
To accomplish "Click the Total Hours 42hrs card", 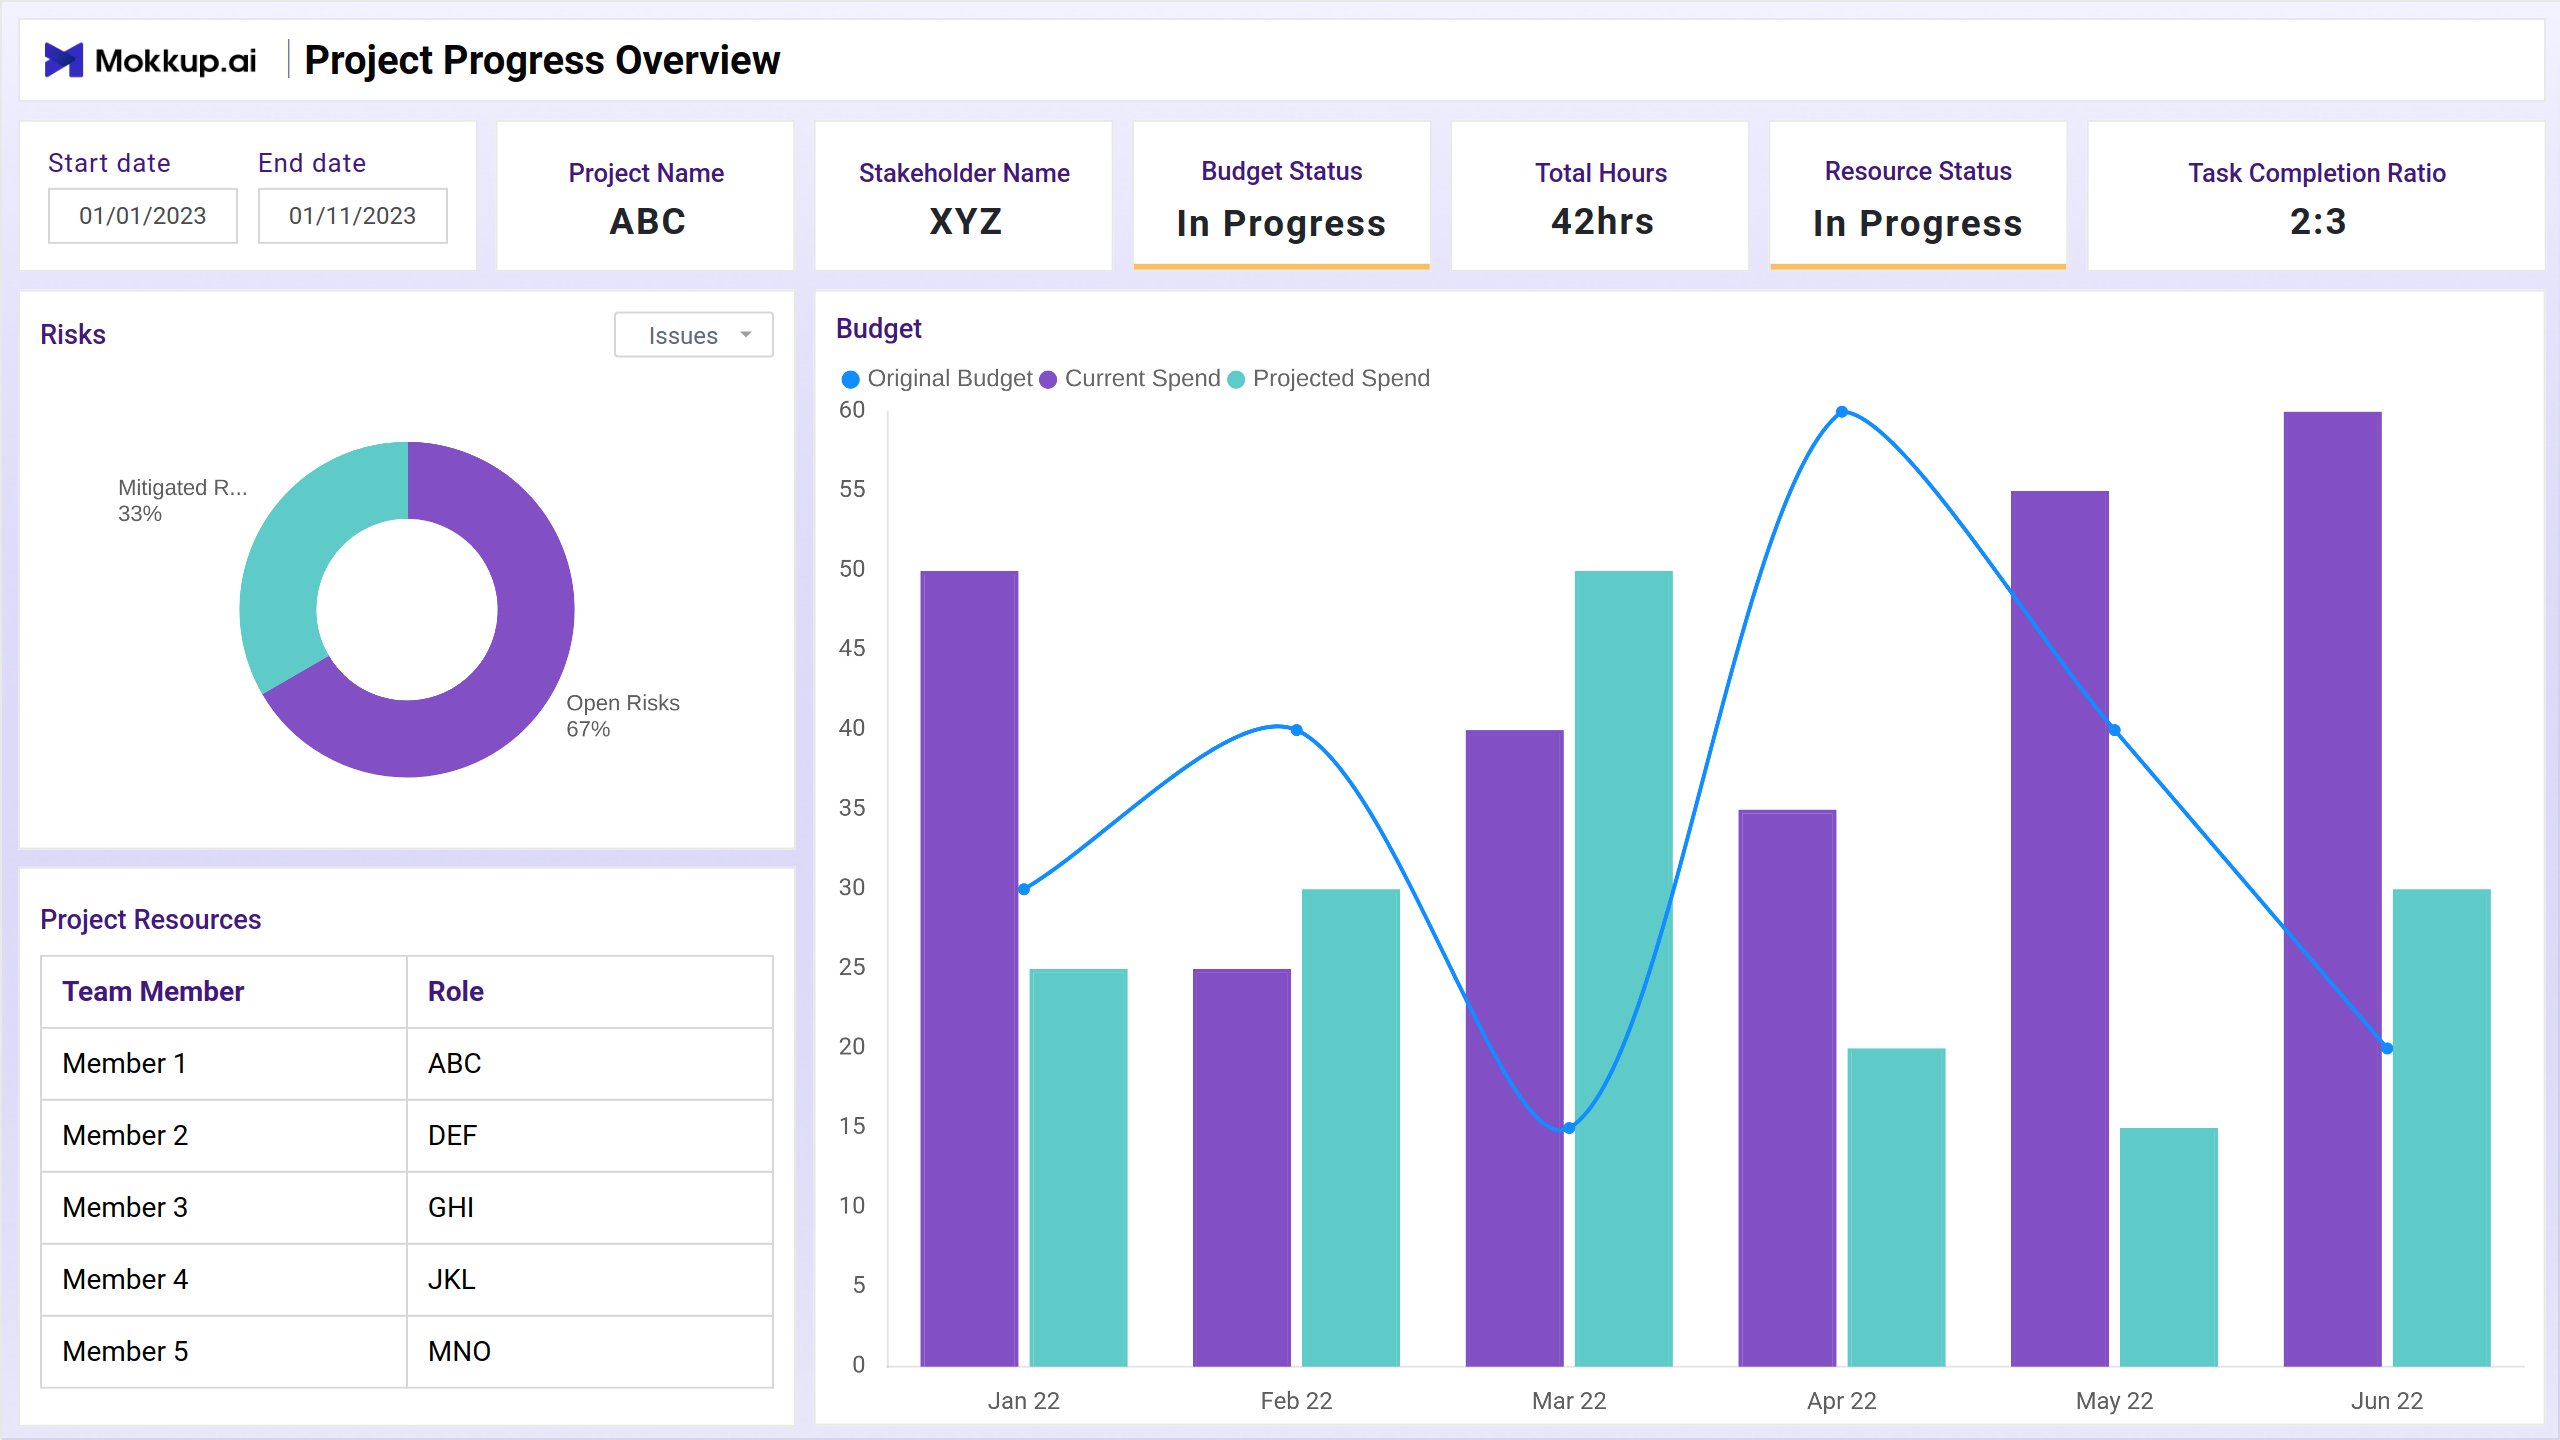I will click(x=1600, y=196).
